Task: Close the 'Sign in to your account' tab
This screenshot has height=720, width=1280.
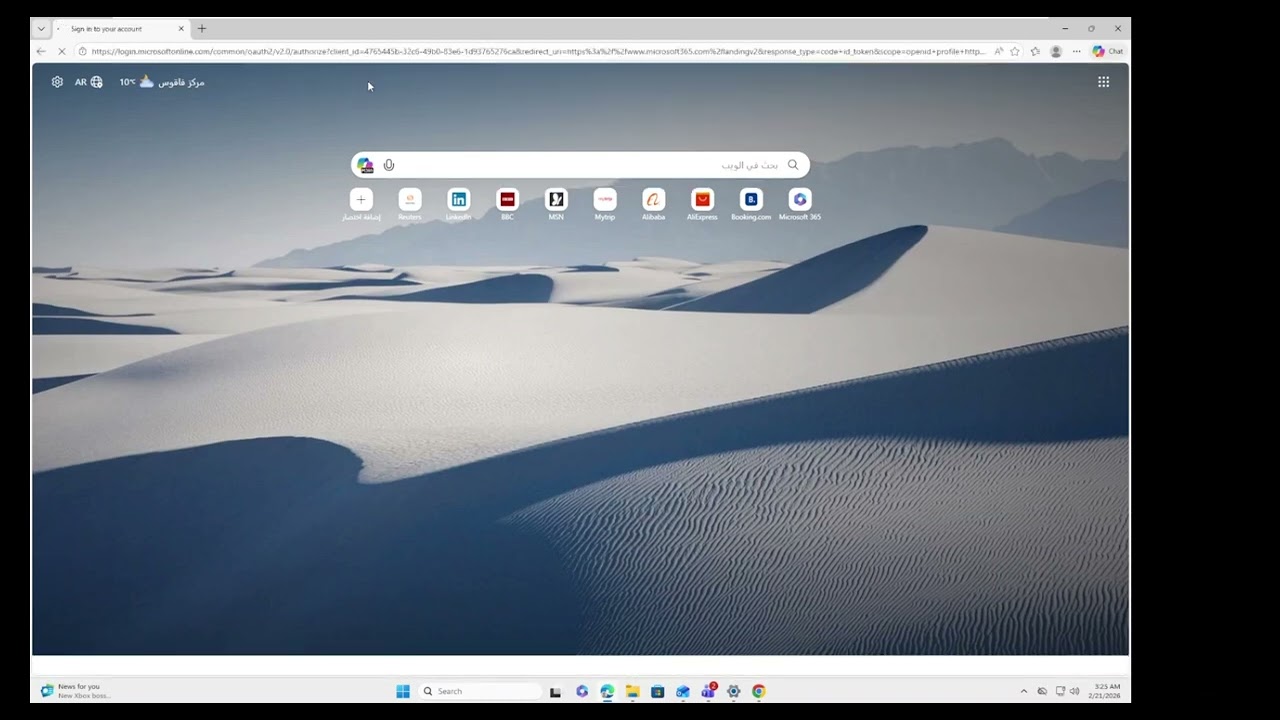Action: point(181,29)
